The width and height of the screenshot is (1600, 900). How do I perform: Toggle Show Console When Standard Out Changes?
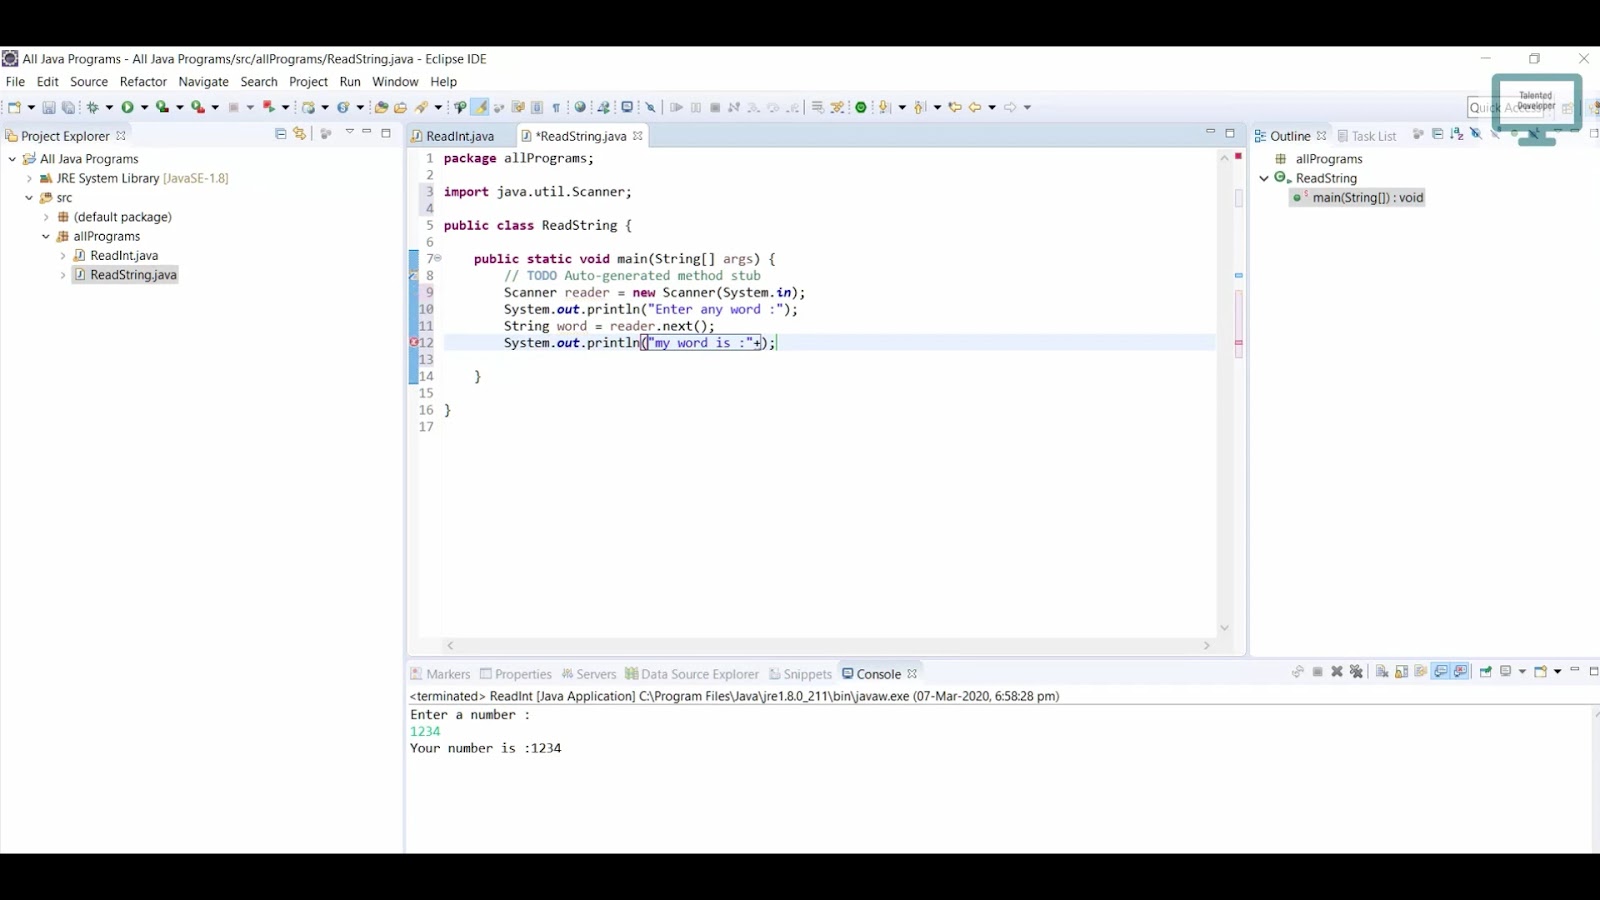click(1441, 671)
